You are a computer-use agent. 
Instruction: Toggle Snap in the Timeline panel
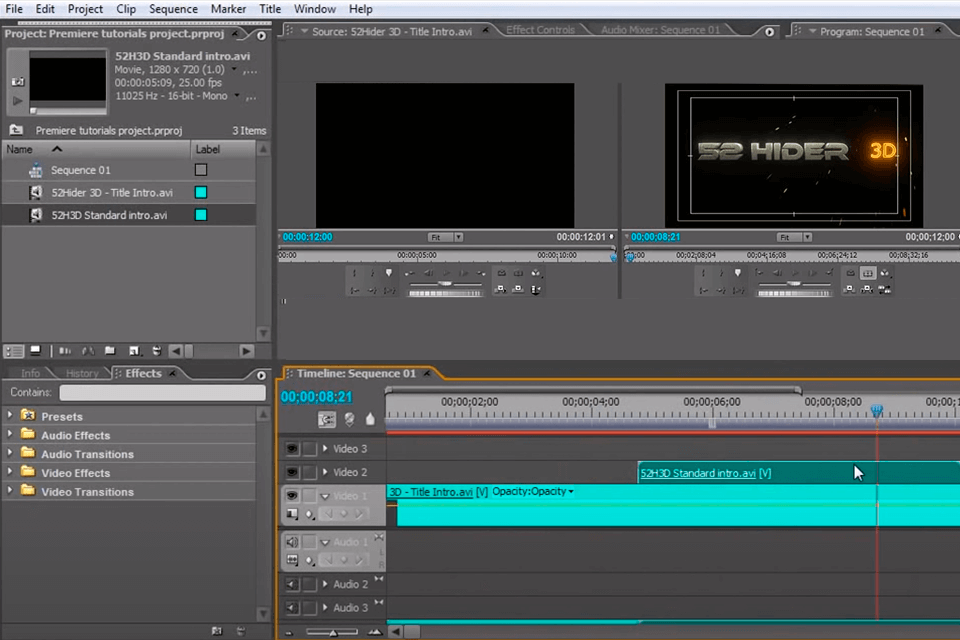point(327,418)
